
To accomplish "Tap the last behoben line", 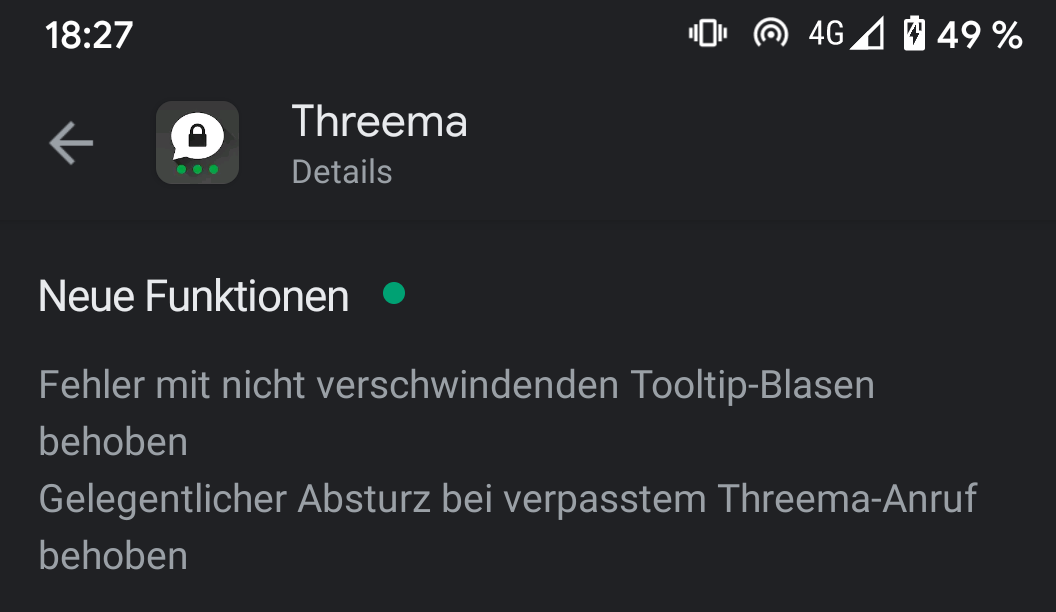I will click(113, 556).
